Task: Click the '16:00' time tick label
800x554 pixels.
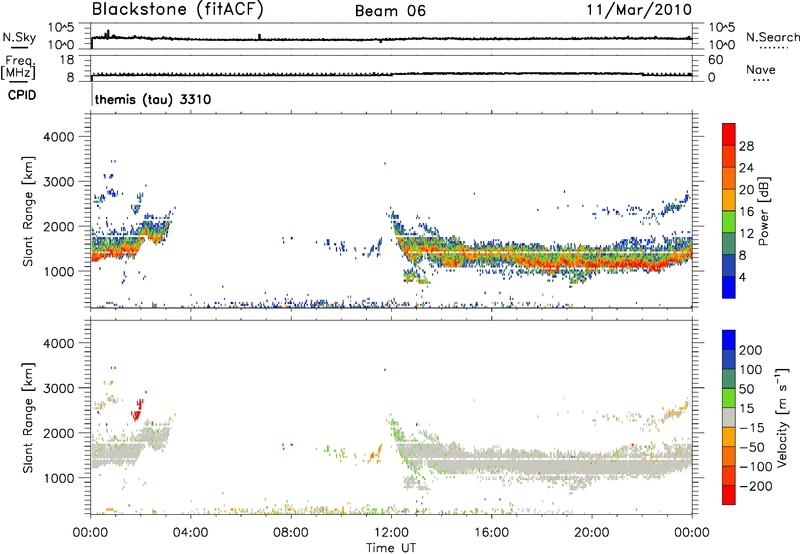Action: click(491, 533)
